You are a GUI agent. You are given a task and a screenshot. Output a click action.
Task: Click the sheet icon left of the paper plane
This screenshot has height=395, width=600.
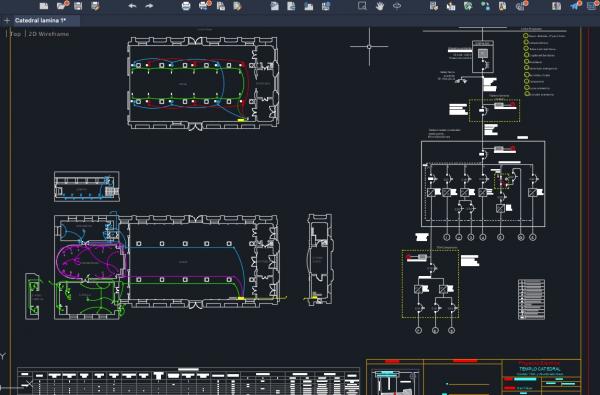coord(557,6)
